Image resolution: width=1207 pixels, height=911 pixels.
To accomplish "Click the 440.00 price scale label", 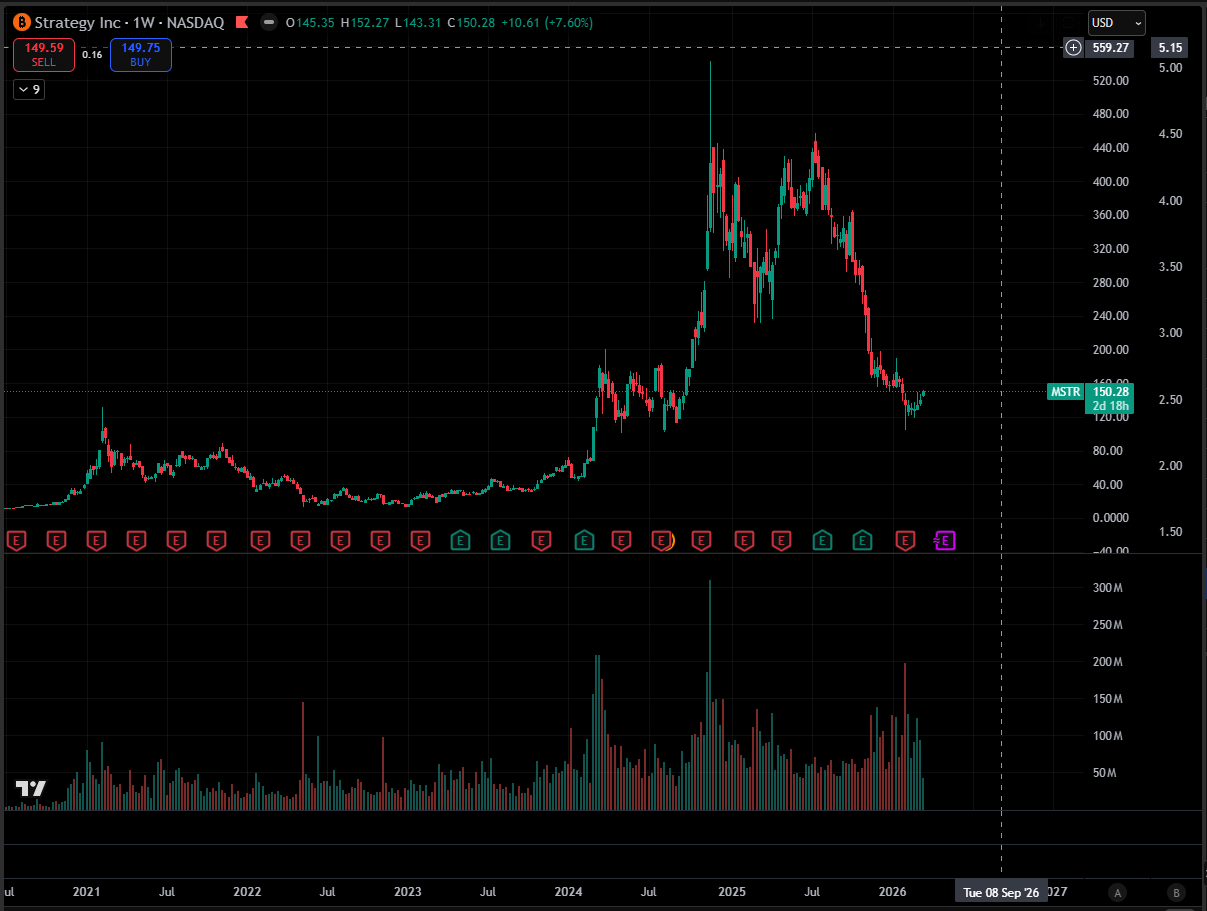I will [x=1112, y=148].
